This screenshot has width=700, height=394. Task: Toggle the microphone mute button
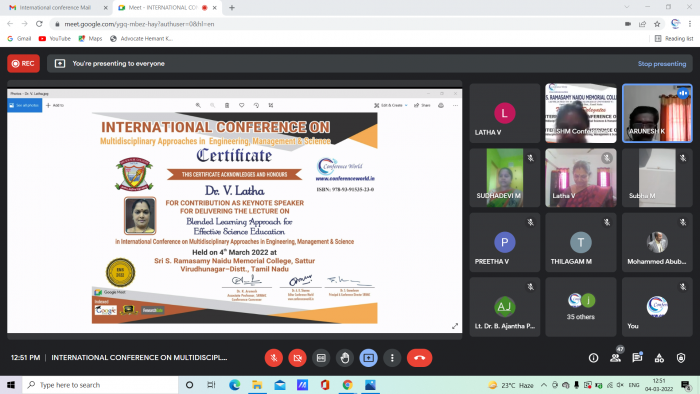(274, 358)
